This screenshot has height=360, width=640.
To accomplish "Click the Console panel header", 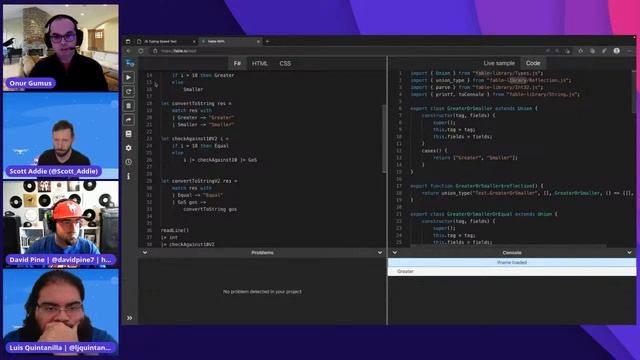I will coord(512,253).
